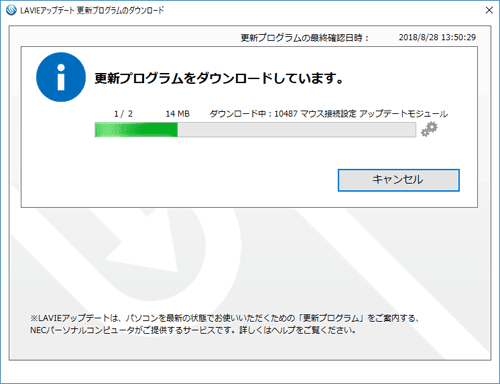The height and width of the screenshot is (384, 500).
Task: Click the ※LAVIEアップデートは footnote line
Action: 224,318
